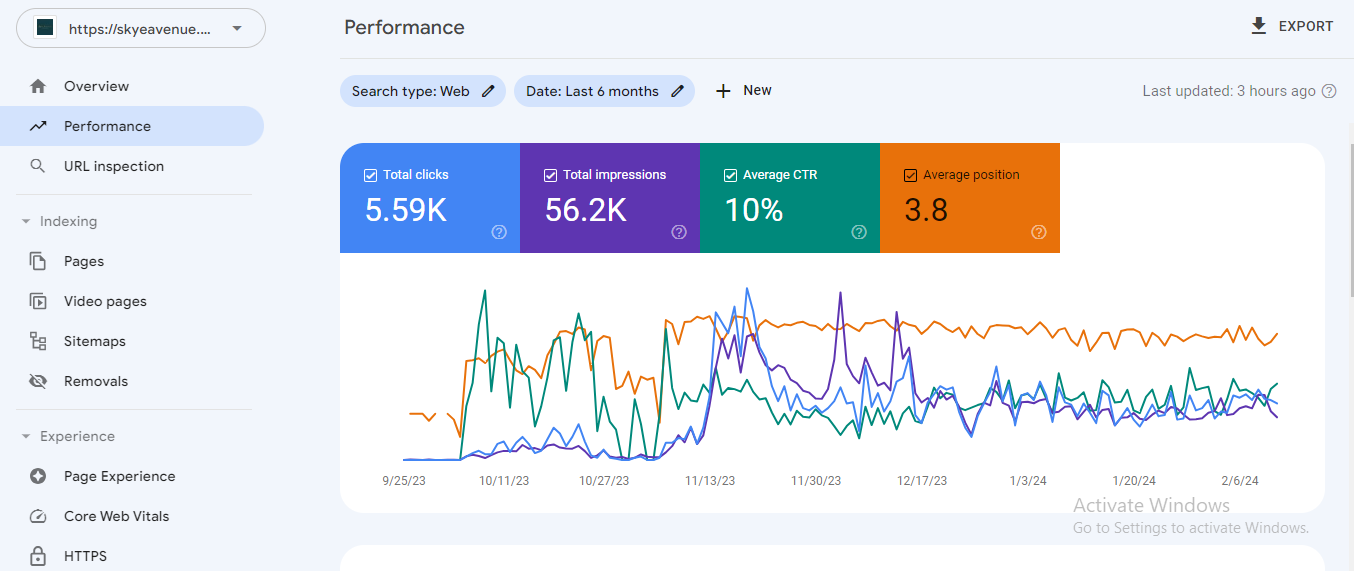Click the Video pages icon
The height and width of the screenshot is (571, 1354).
[x=38, y=301]
